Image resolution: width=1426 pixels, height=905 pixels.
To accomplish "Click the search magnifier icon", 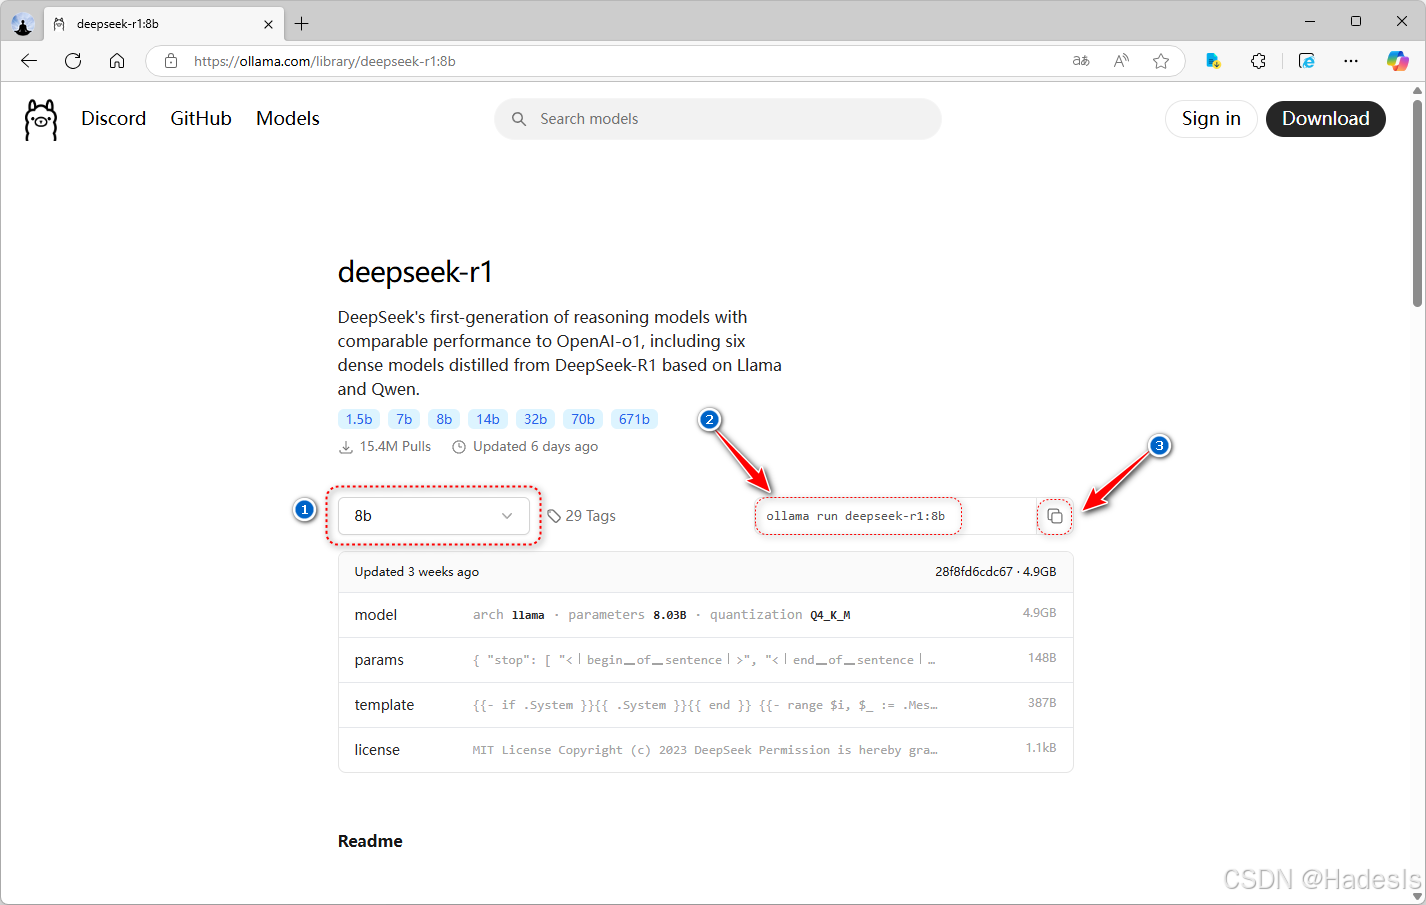I will pos(519,119).
